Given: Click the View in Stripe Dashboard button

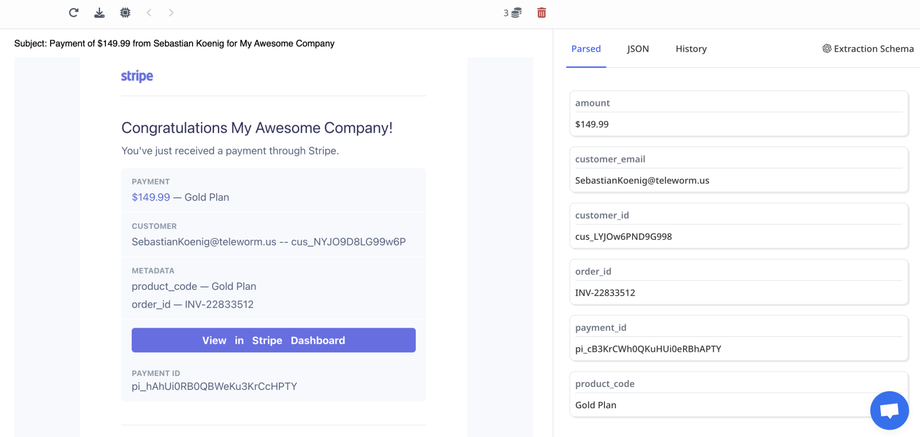Looking at the screenshot, I should (x=273, y=340).
